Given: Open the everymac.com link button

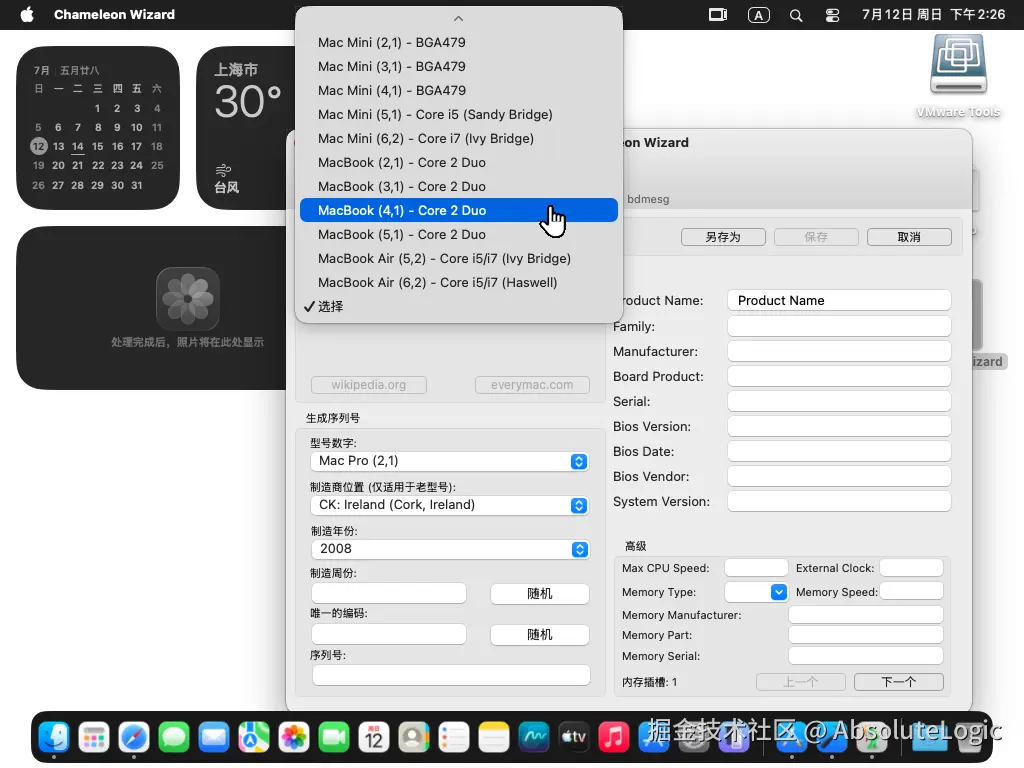Looking at the screenshot, I should [532, 385].
